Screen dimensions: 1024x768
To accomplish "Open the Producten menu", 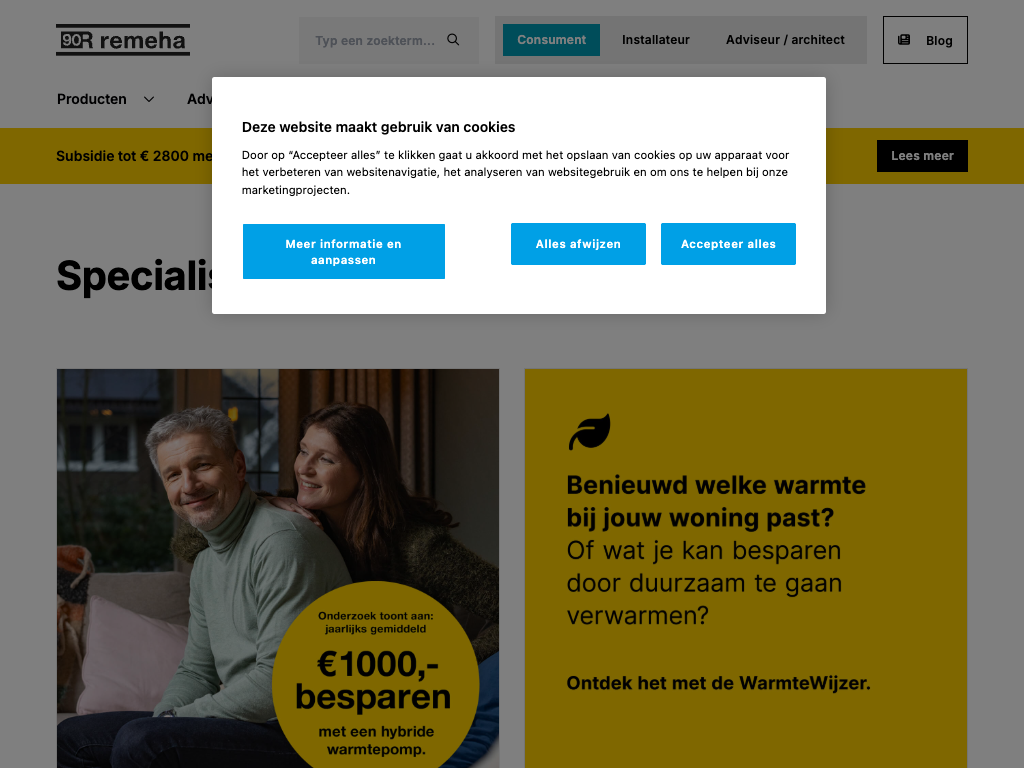I will coord(91,99).
